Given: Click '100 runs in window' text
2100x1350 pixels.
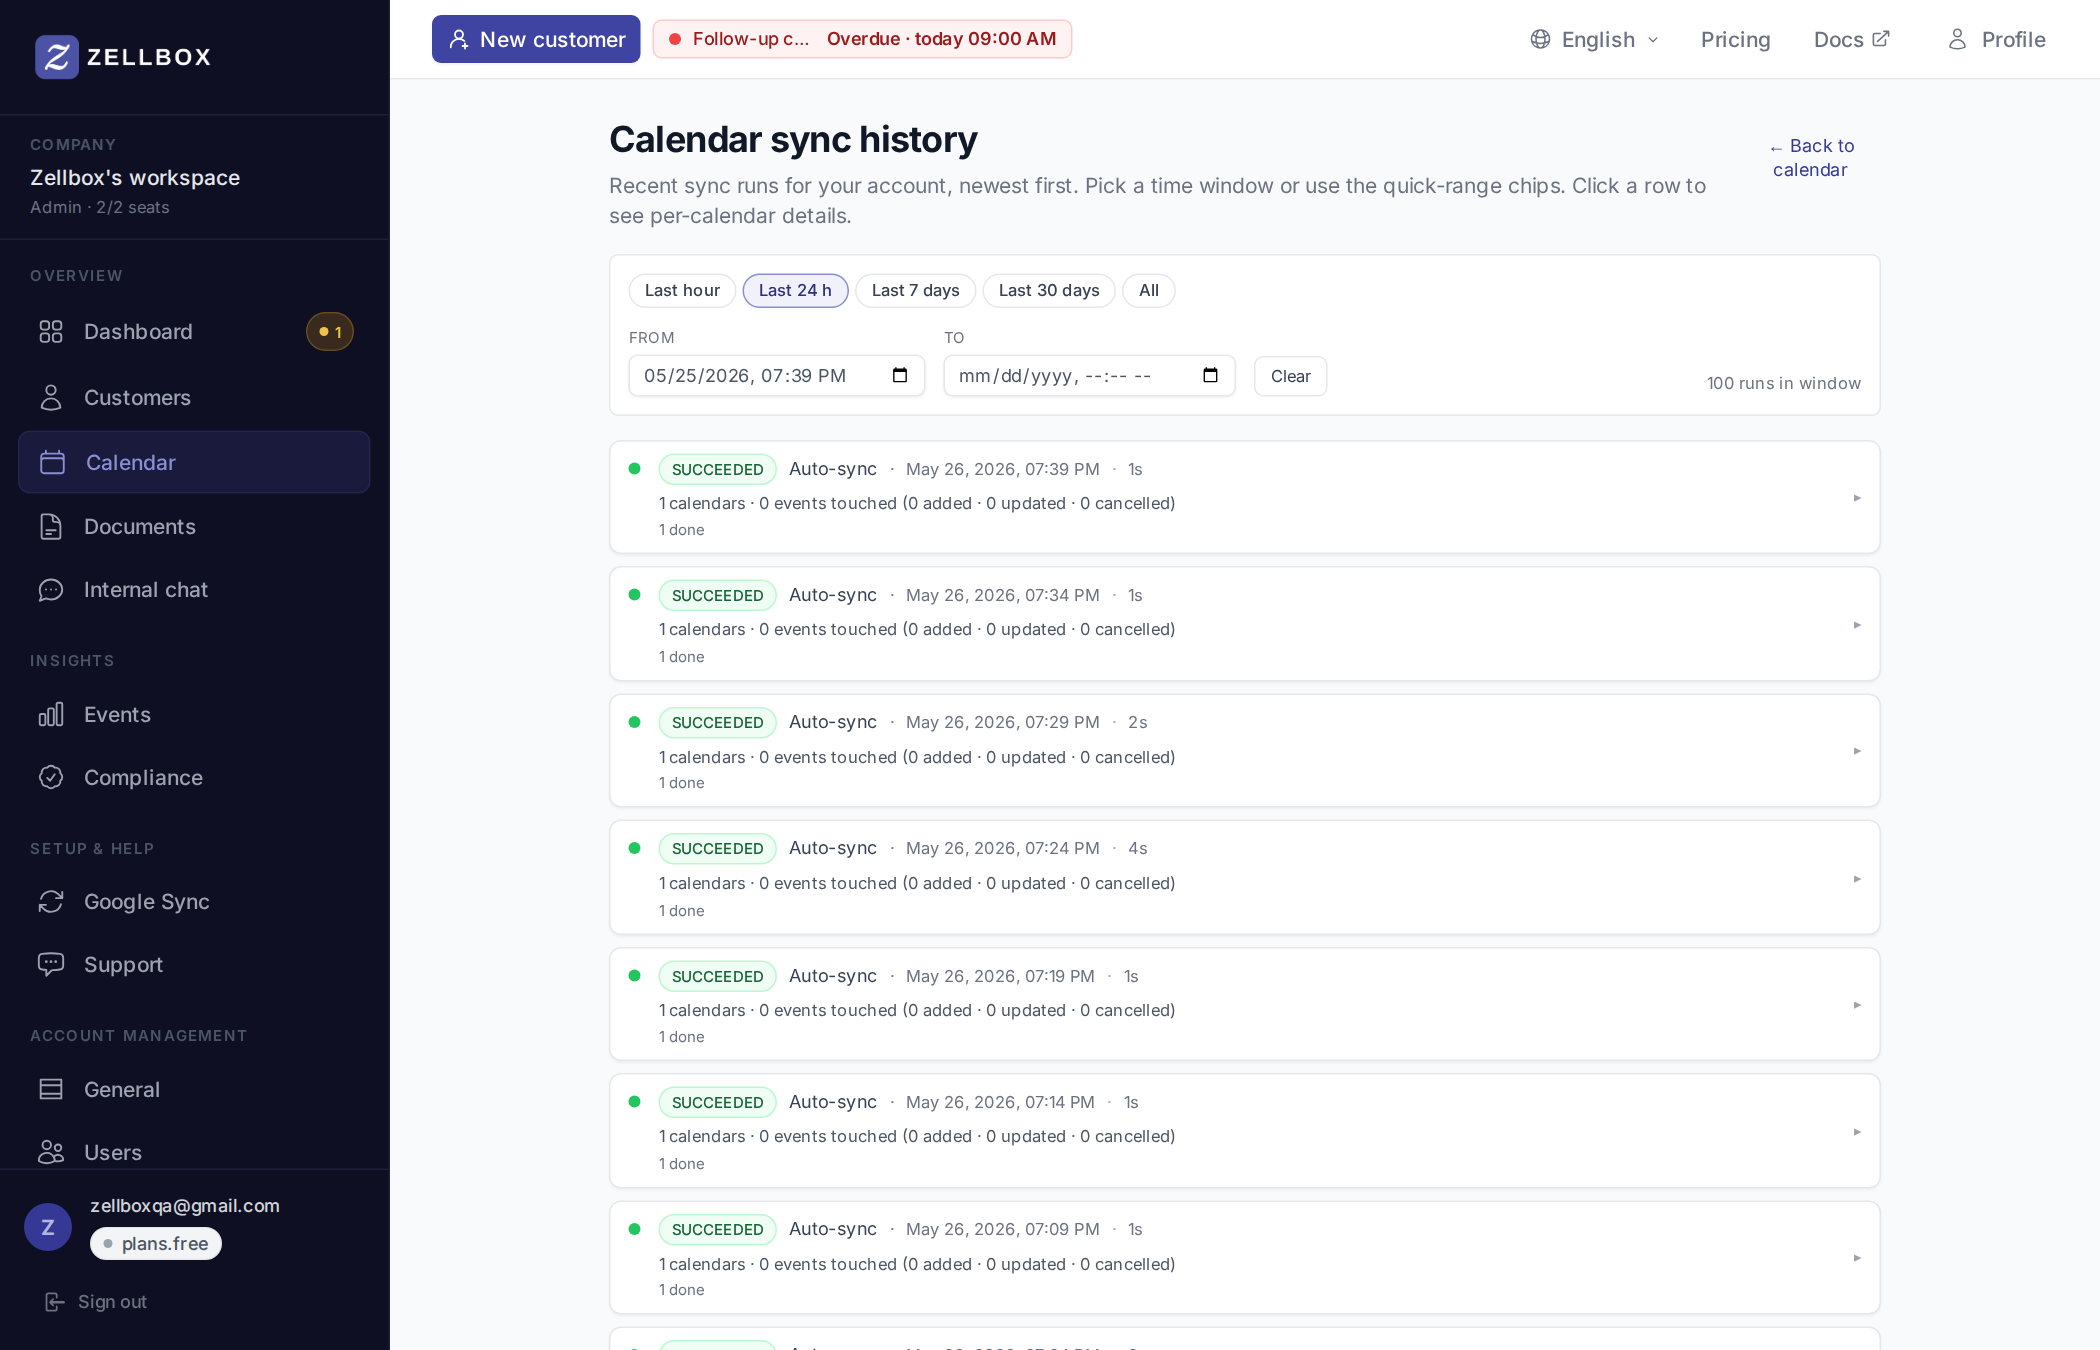Looking at the screenshot, I should (x=1783, y=383).
